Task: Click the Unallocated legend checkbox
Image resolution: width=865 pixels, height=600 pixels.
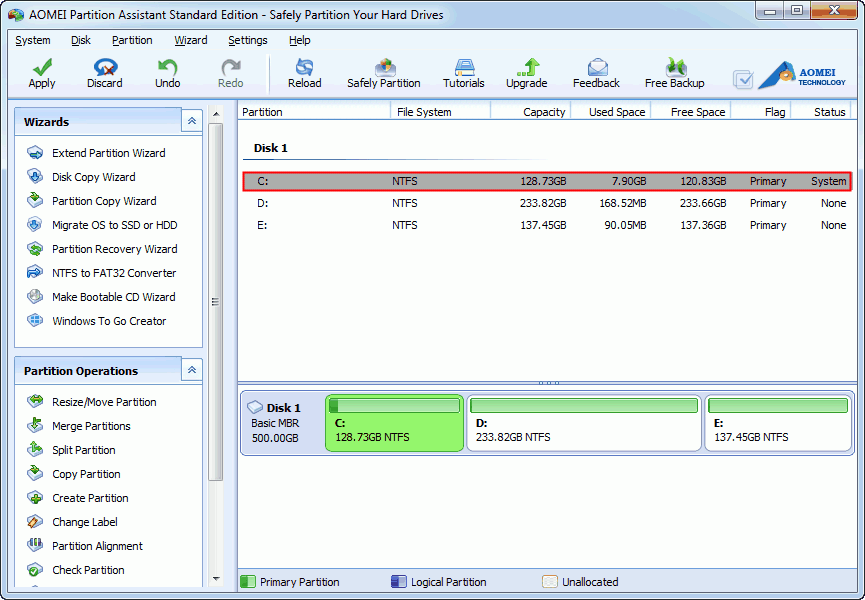Action: click(548, 581)
